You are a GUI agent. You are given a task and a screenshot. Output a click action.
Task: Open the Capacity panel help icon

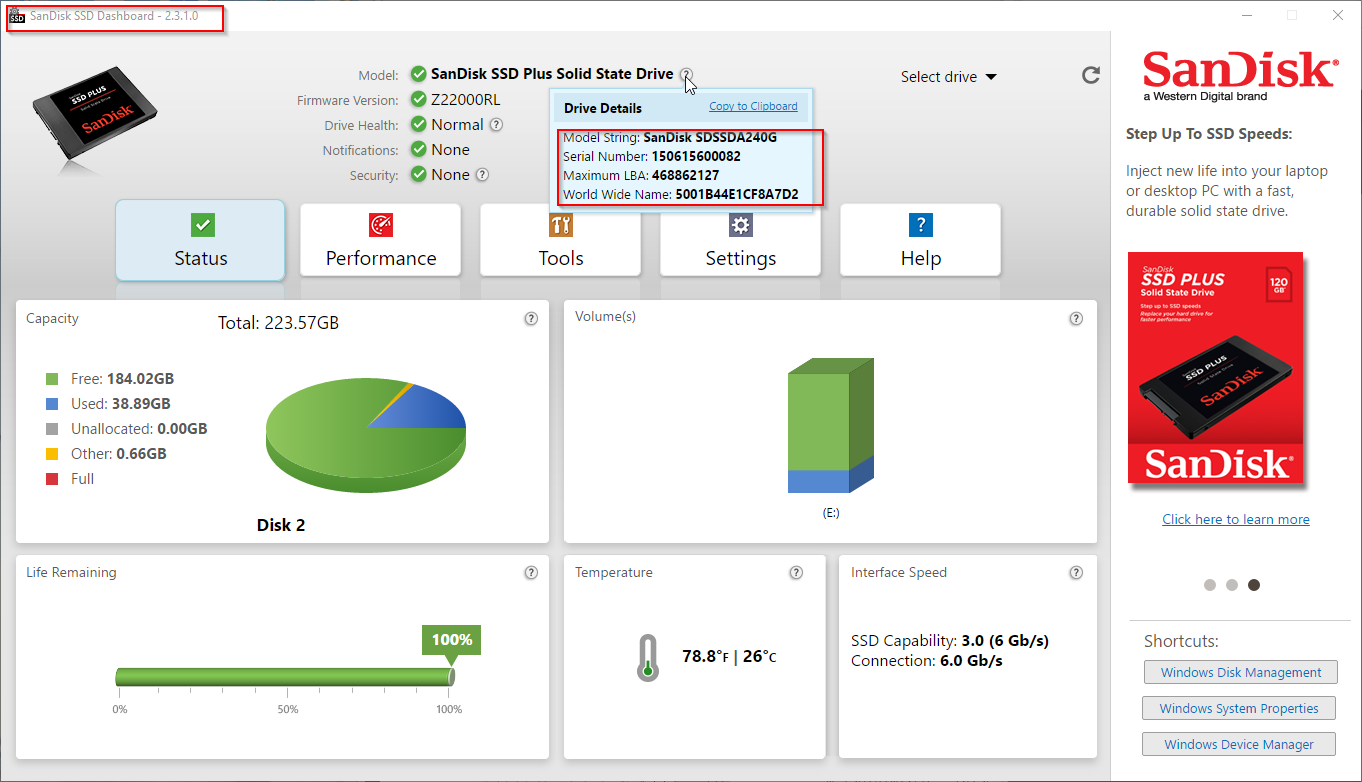pos(531,319)
